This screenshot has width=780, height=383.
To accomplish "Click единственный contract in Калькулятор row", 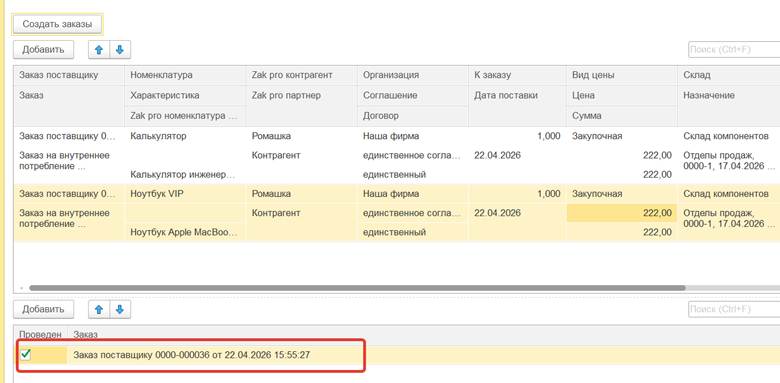I will pyautogui.click(x=412, y=175).
